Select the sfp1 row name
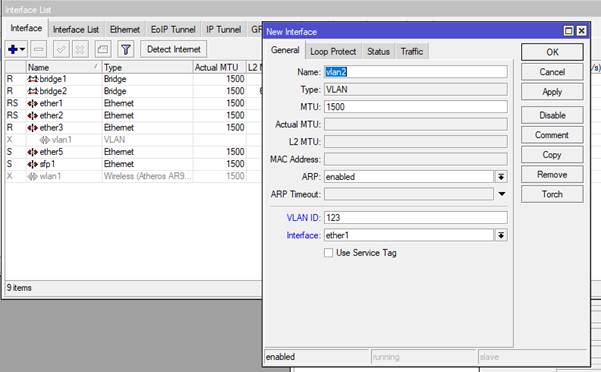601x372 pixels. (47, 164)
